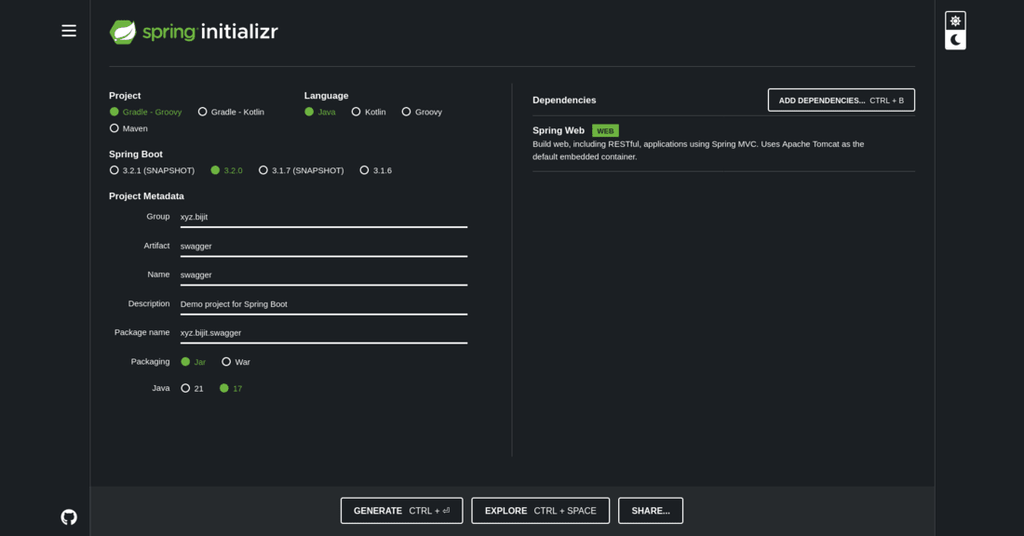Viewport: 1024px width, 536px height.
Task: Click the Project Metadata heading
Action: pyautogui.click(x=146, y=196)
